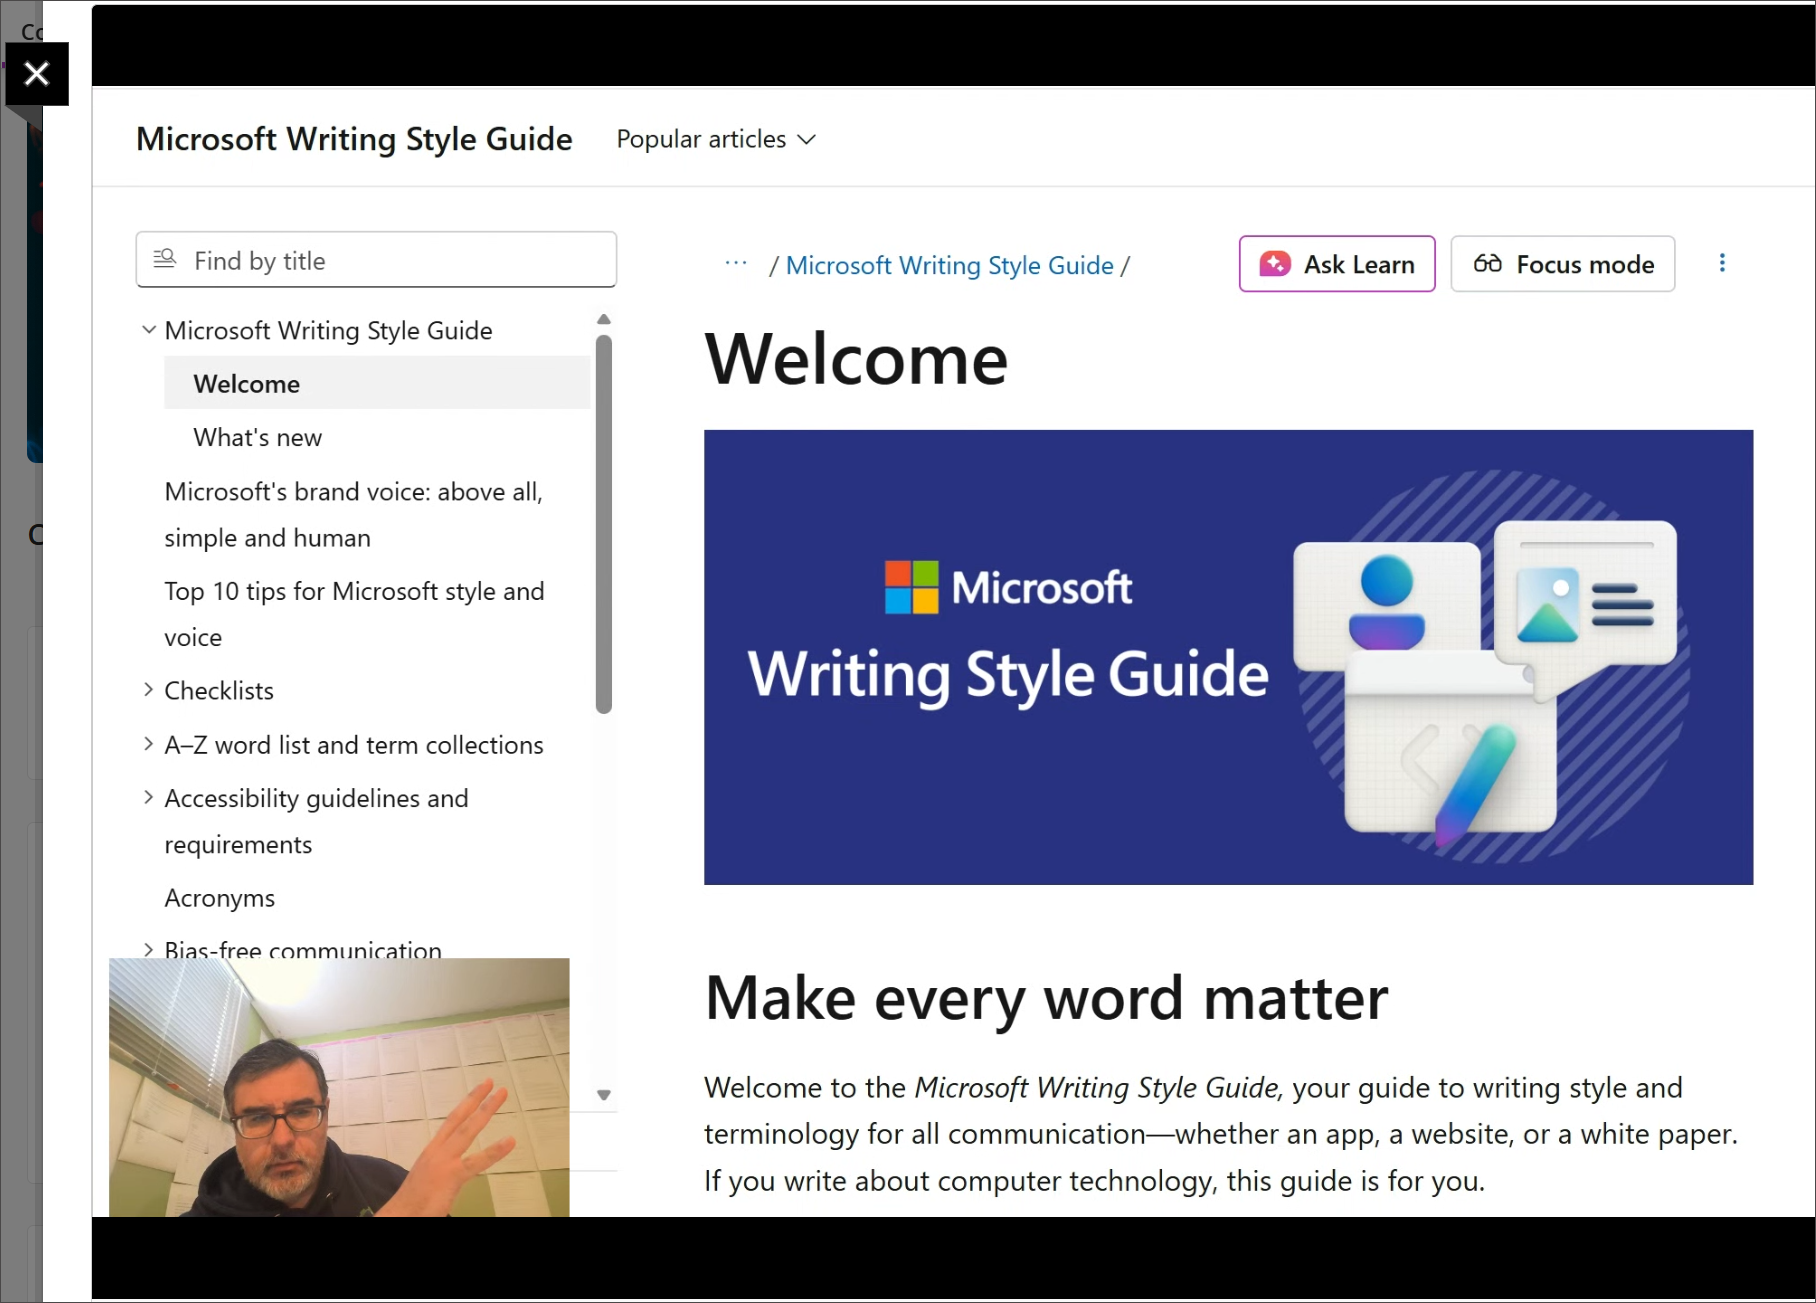Collapse the Microsoft Writing Style Guide tree
Viewport: 1816px width, 1303px height.
[x=149, y=329]
